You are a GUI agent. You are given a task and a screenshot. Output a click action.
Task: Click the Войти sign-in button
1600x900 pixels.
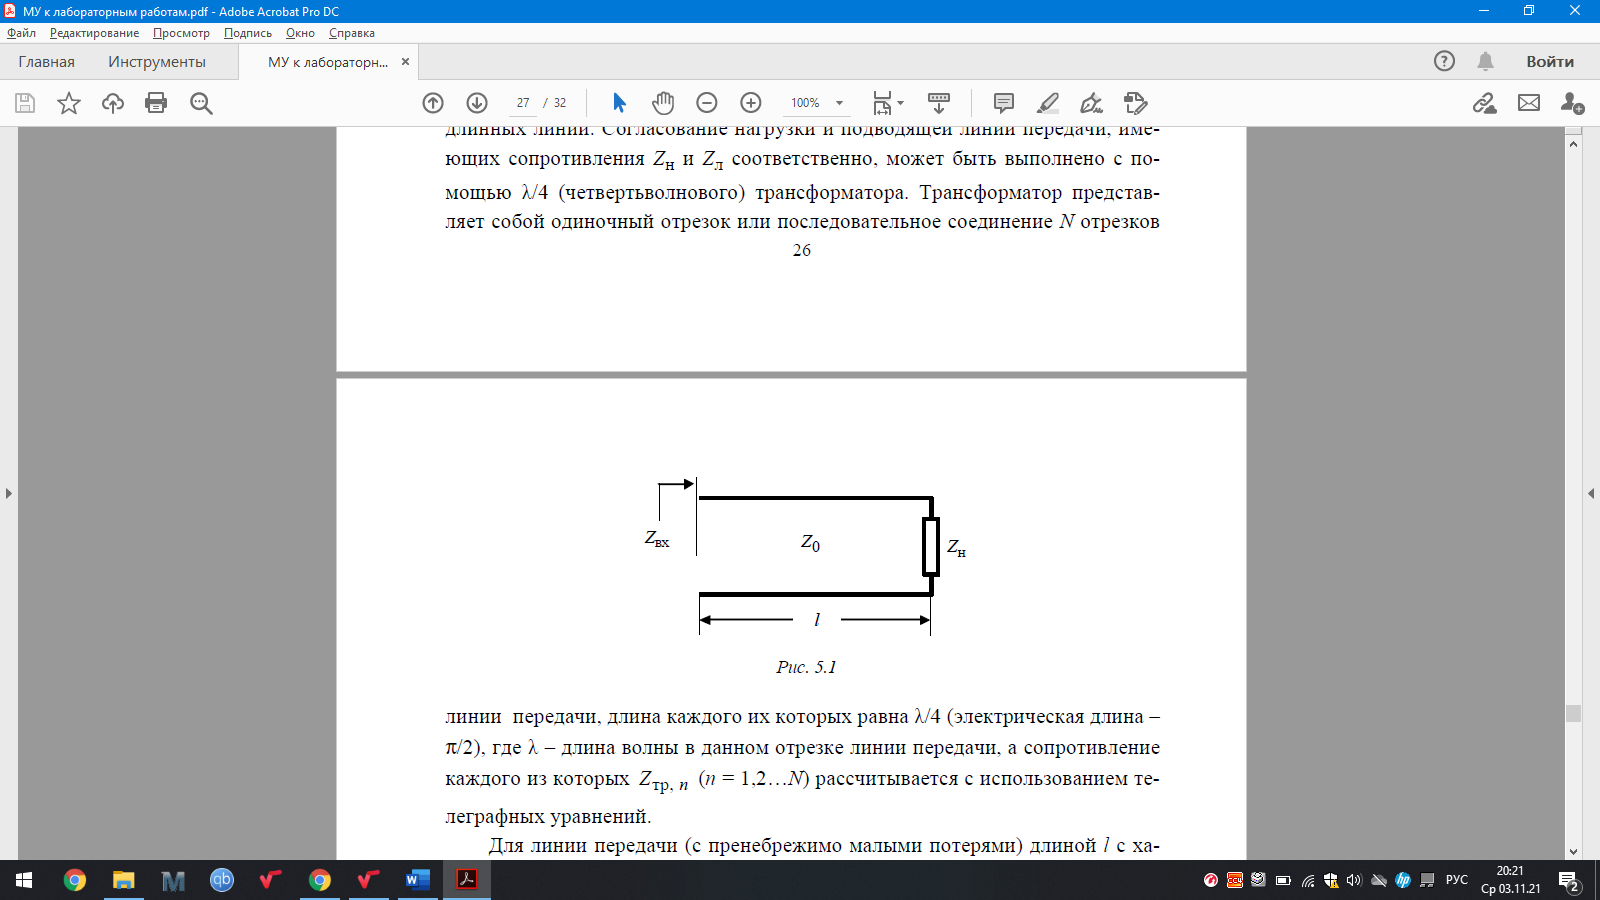point(1550,62)
